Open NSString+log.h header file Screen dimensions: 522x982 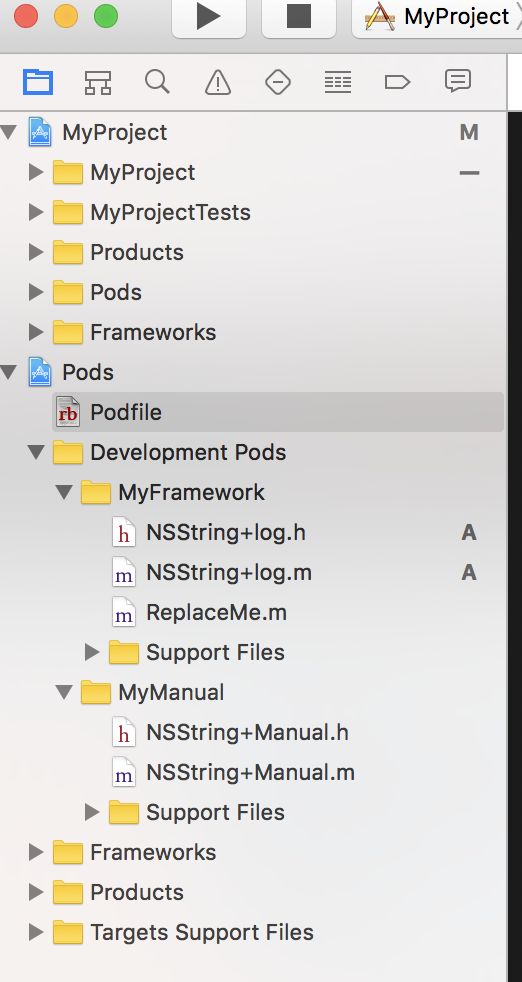[x=226, y=532]
